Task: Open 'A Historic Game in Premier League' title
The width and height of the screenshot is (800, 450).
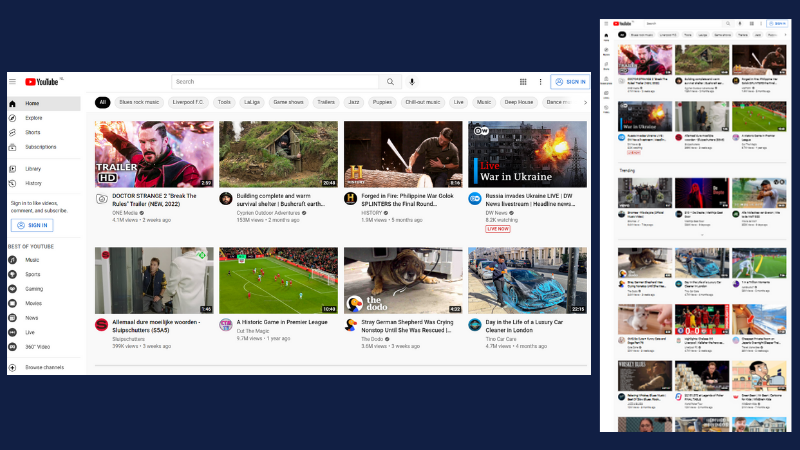Action: pos(282,322)
